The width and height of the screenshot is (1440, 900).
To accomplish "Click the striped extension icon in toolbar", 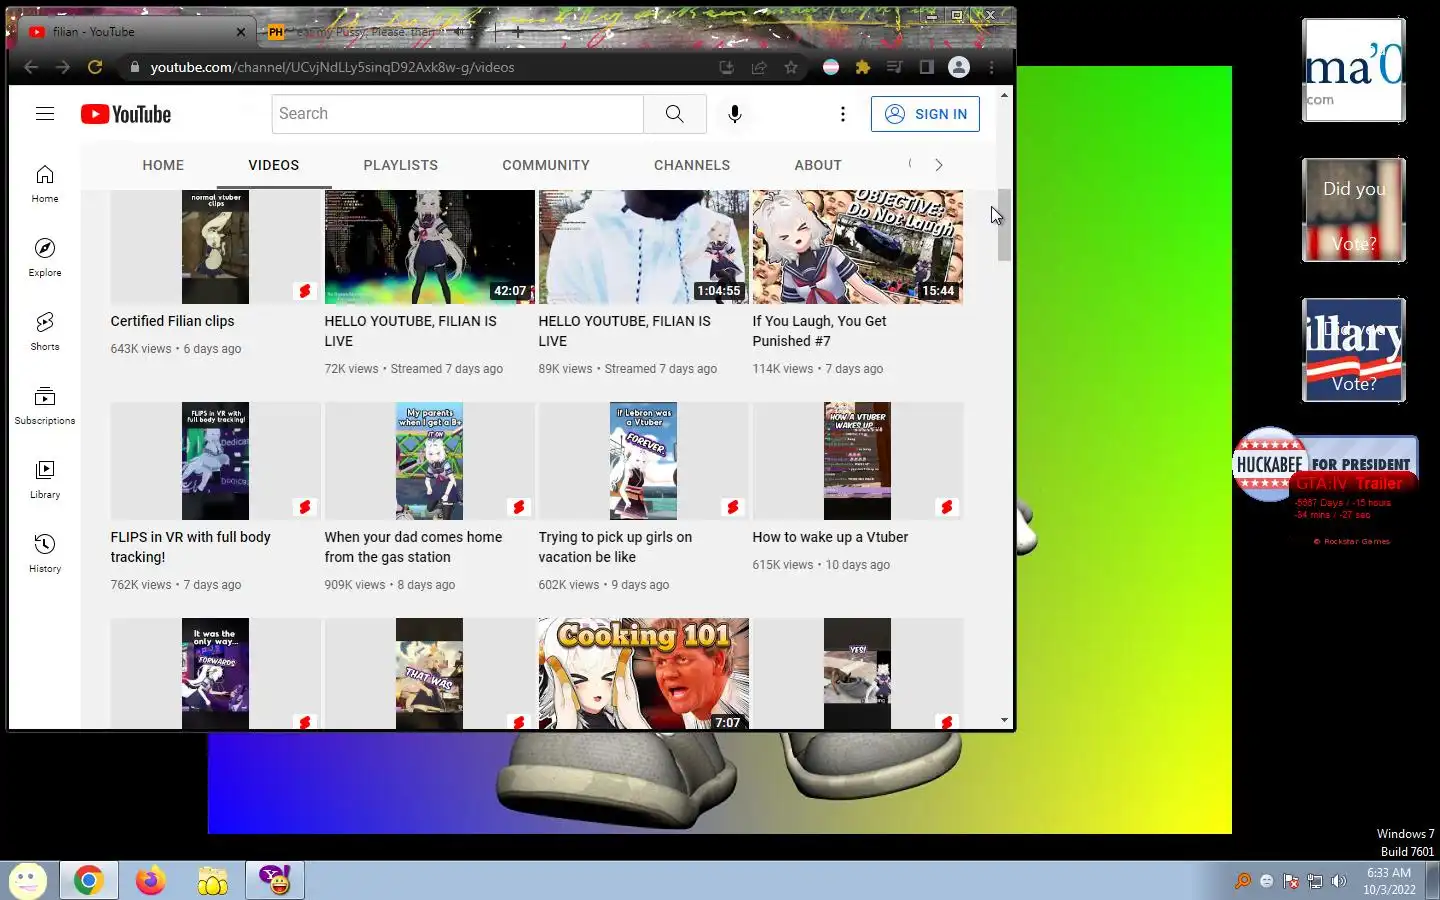I will tap(831, 67).
